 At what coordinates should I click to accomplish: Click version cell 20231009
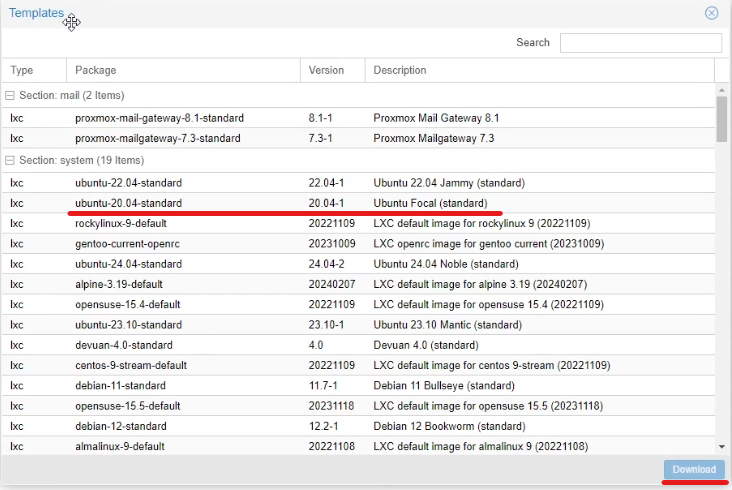click(332, 244)
